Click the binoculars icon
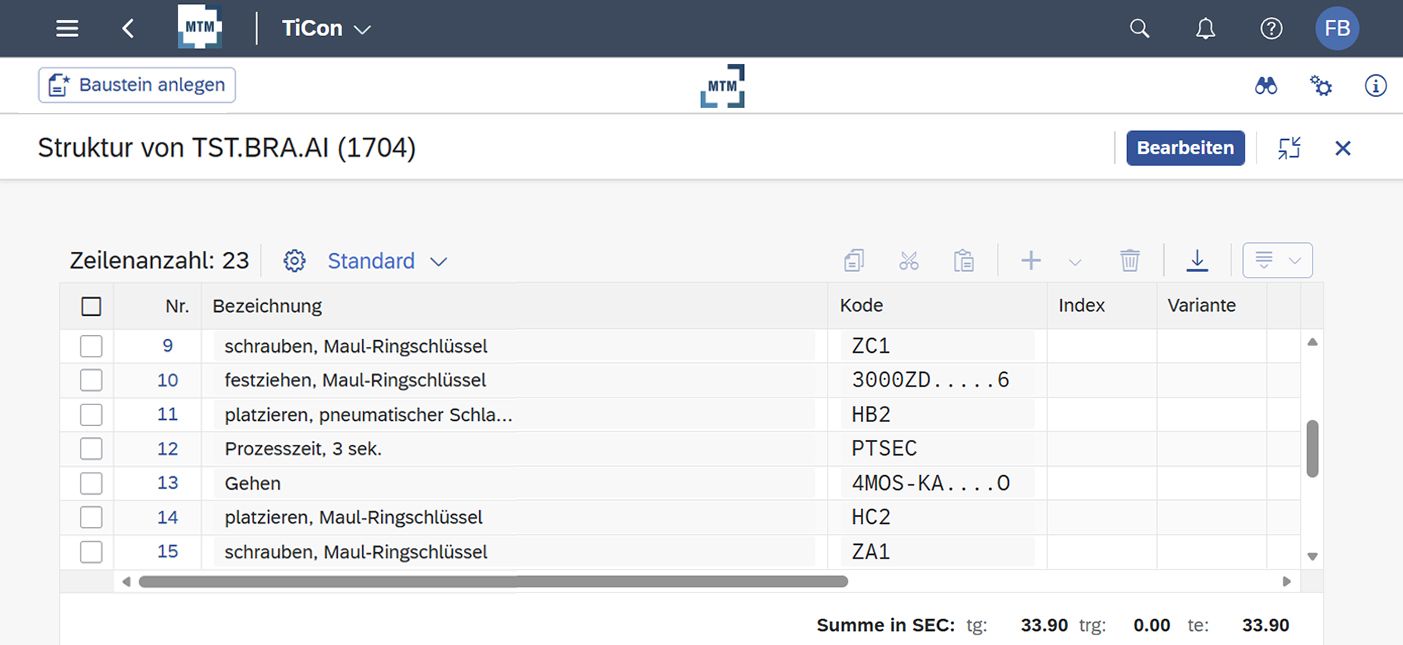The image size is (1403, 645). (x=1266, y=86)
